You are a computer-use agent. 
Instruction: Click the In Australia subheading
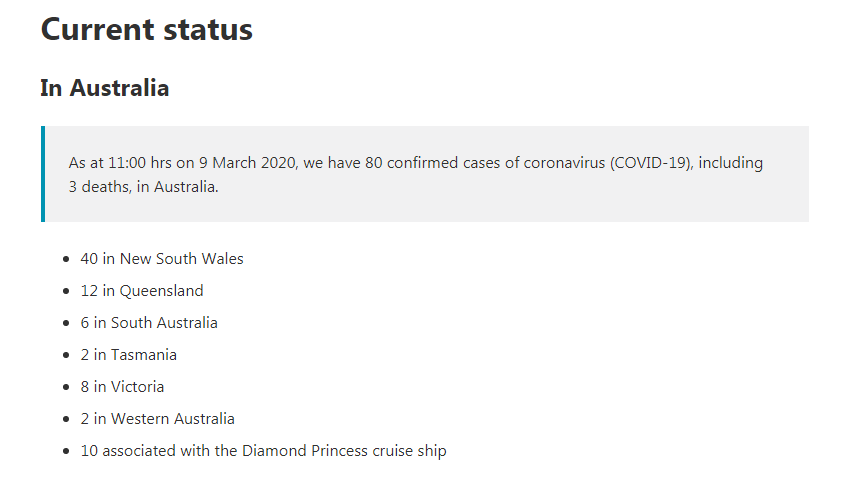click(105, 88)
